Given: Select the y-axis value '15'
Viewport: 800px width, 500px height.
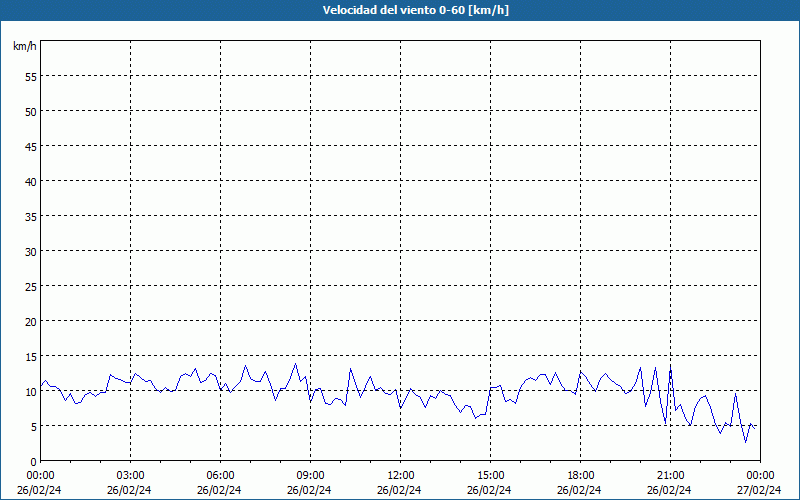Looking at the screenshot, I should (31, 356).
